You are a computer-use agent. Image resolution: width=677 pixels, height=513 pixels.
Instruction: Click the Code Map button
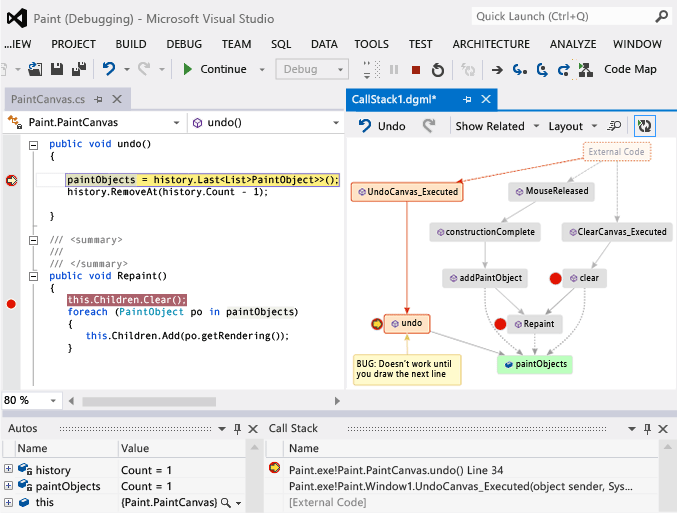(630, 69)
